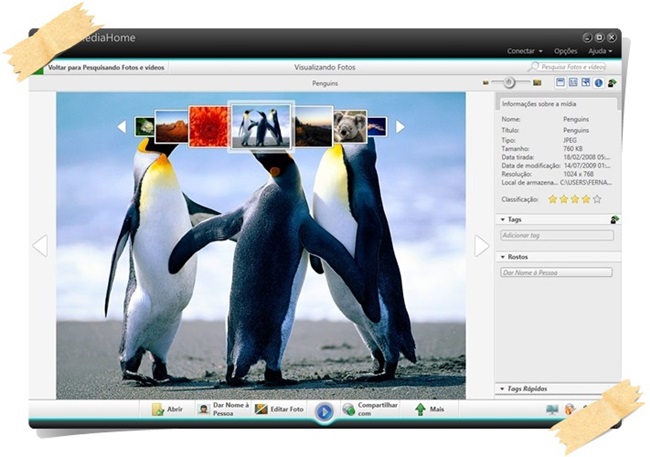Open the Ajuda dropdown menu
Screen dimensions: 650x457
(600, 51)
